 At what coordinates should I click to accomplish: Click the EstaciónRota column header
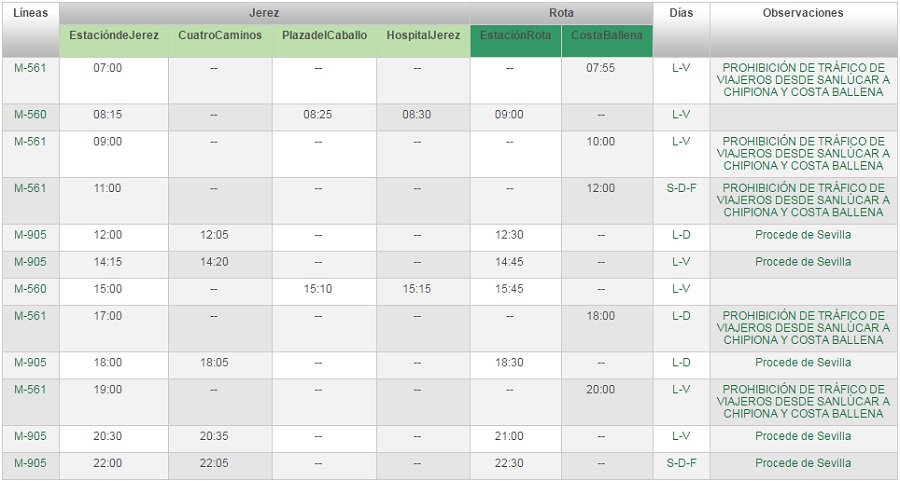[x=515, y=36]
